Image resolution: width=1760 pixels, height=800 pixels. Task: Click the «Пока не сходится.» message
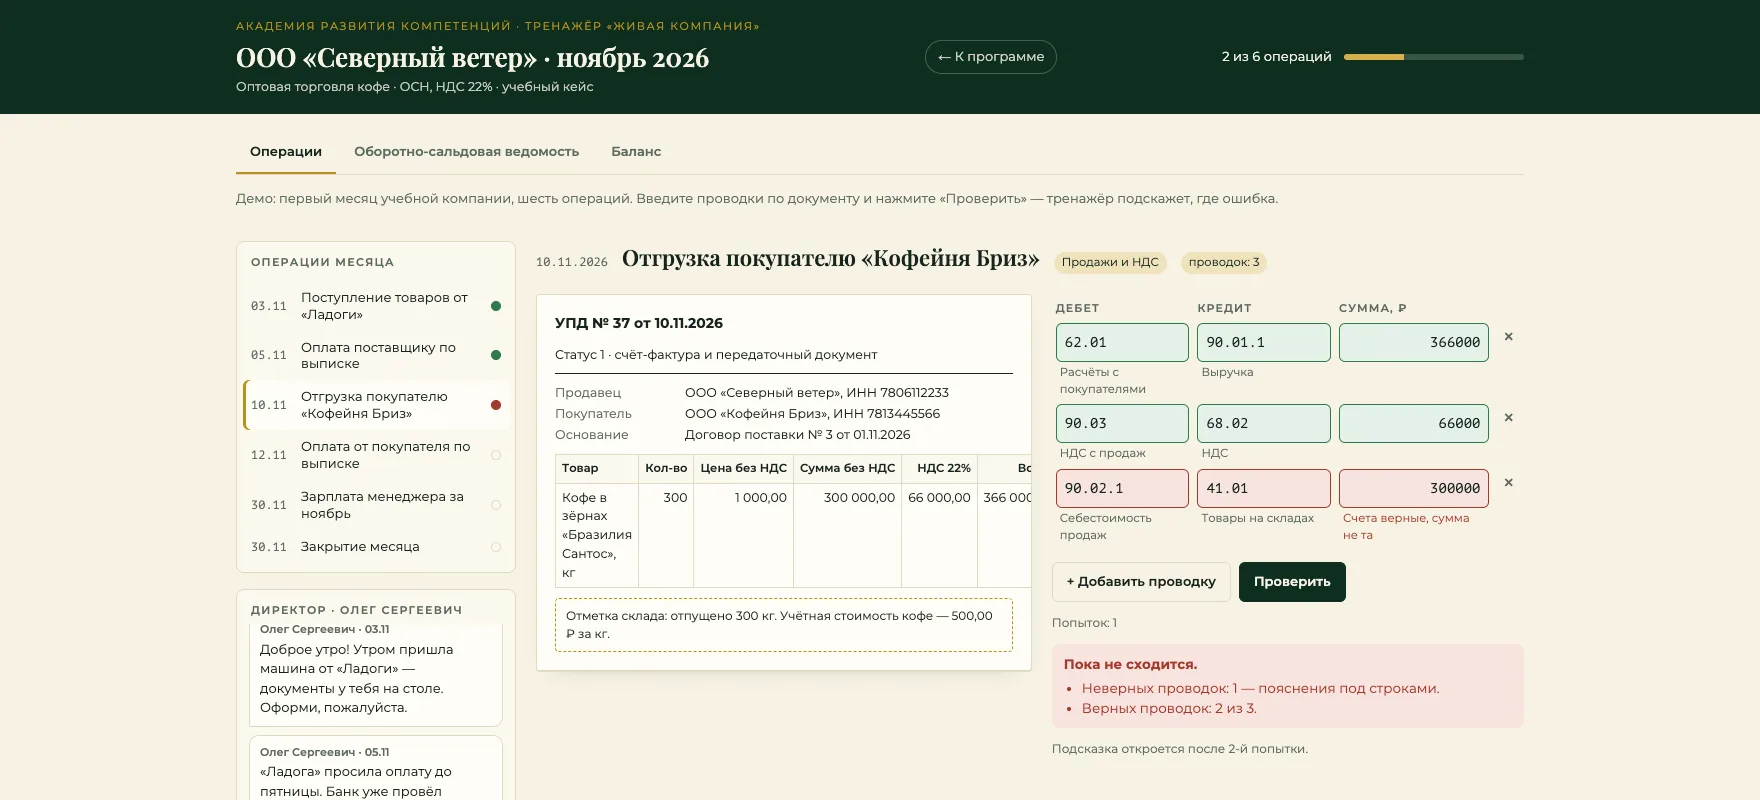[x=1130, y=664]
